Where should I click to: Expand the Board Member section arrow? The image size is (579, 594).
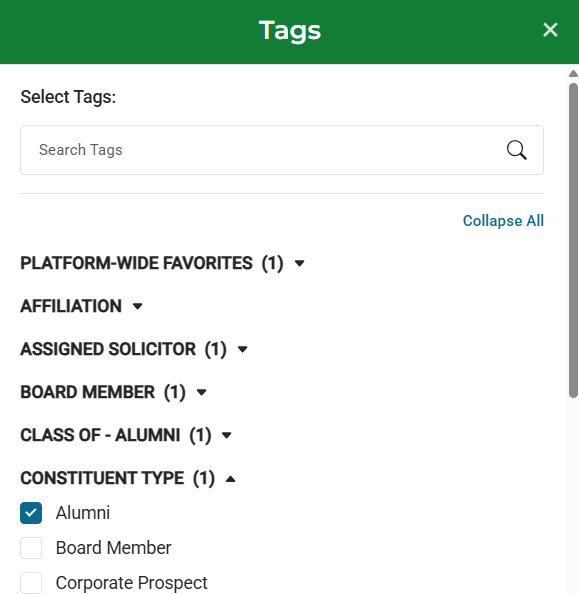click(x=202, y=392)
